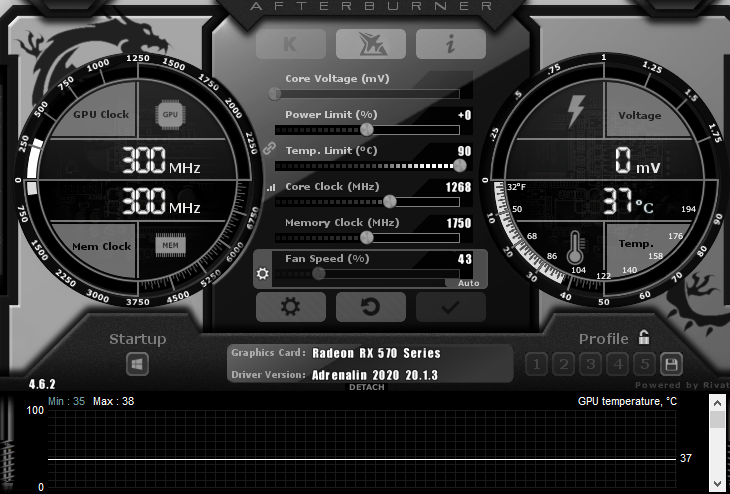Click the lightning bolt voltage icon
The width and height of the screenshot is (730, 494).
575,112
